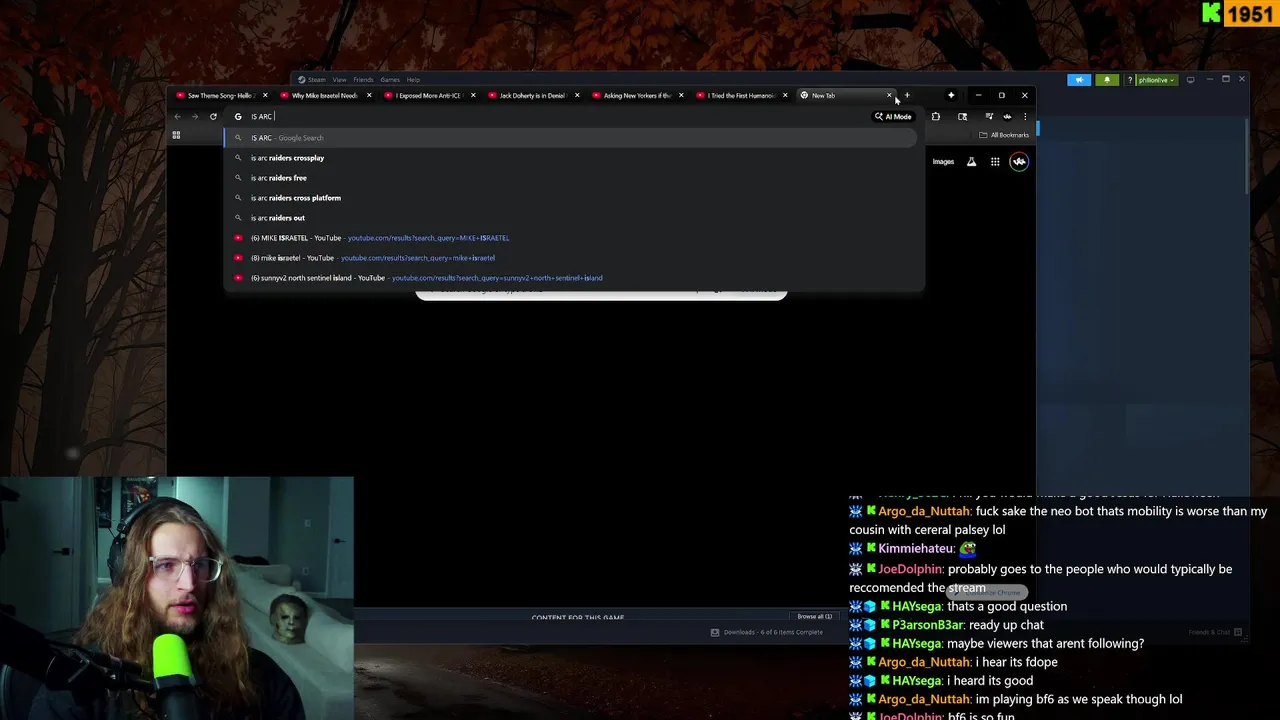Screen dimensions: 1280x720
Task: Click Steam's blue announcements megaphone button
Action: tap(1079, 80)
